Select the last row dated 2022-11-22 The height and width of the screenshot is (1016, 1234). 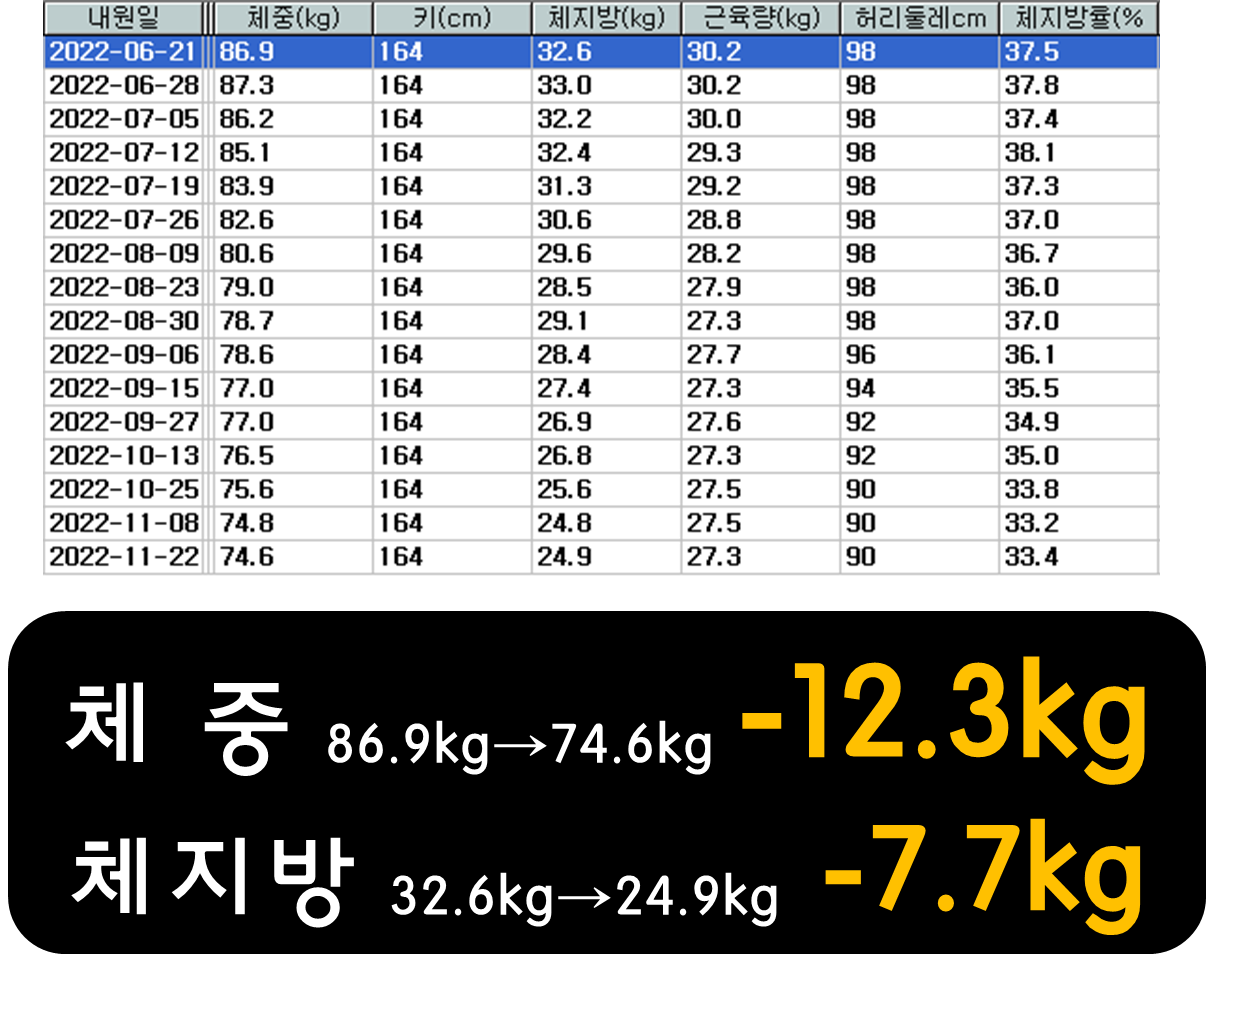[x=125, y=556]
